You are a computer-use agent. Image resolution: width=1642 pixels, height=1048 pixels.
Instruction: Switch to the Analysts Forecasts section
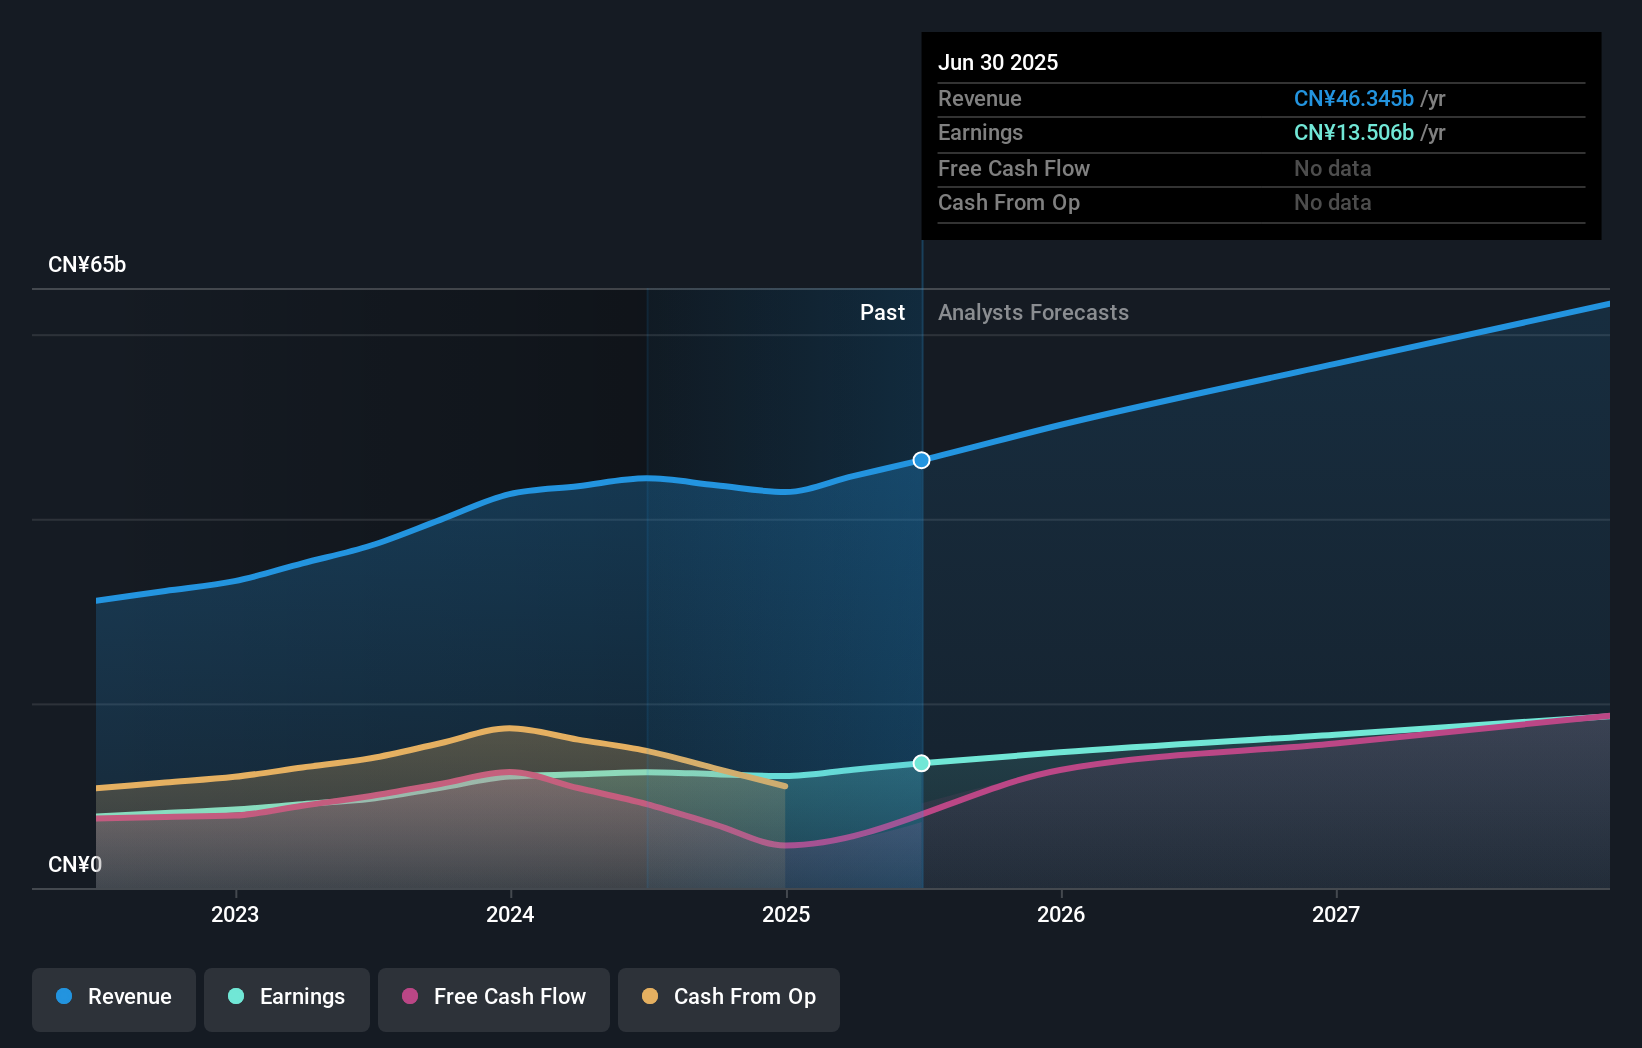point(1033,313)
